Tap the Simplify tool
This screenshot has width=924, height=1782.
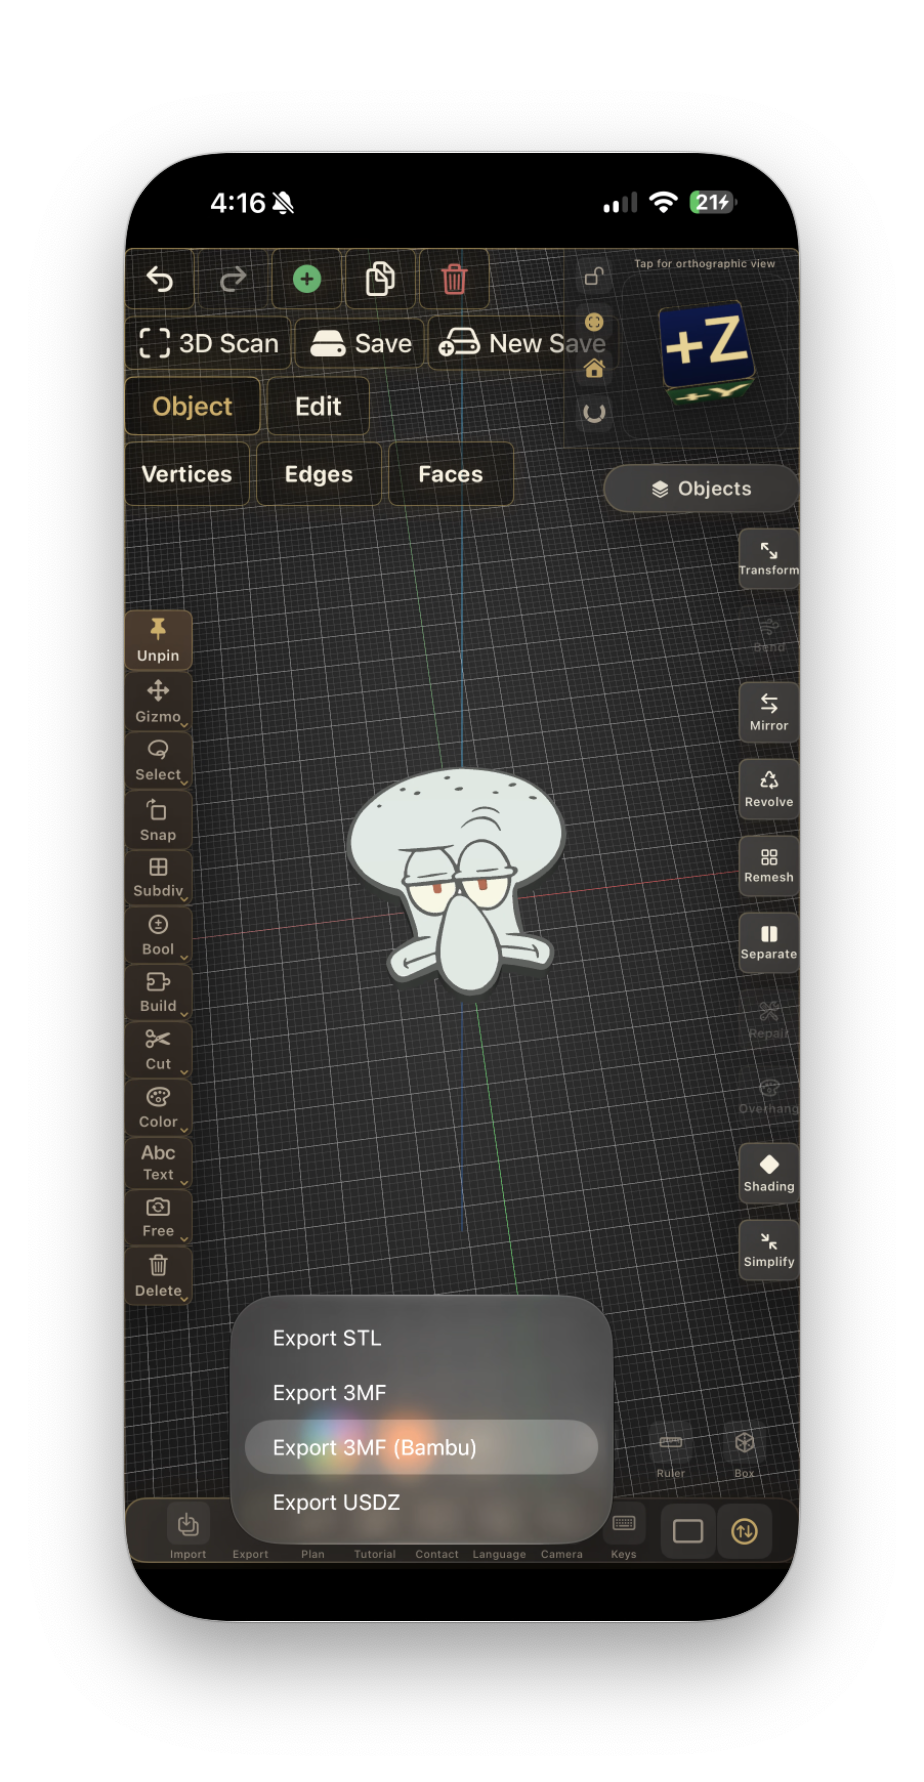click(x=769, y=1249)
